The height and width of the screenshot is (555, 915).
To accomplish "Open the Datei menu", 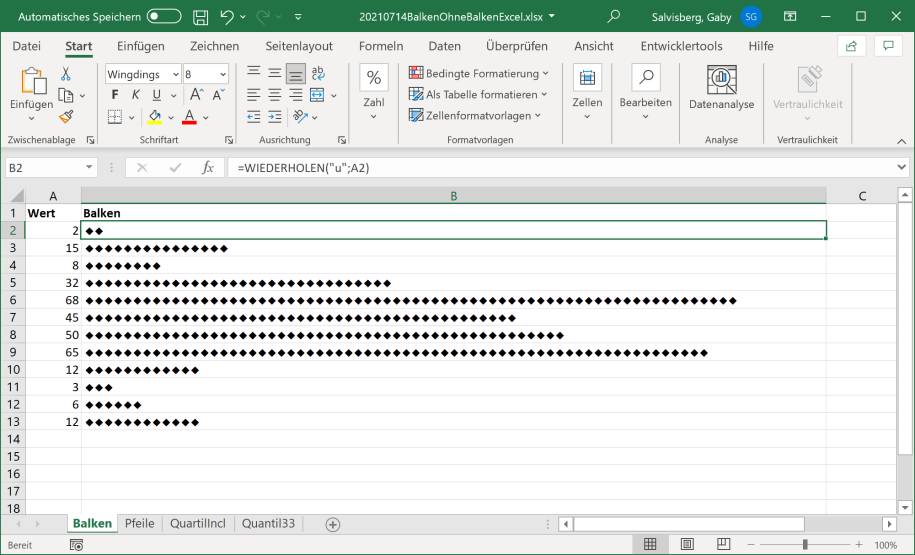I will point(26,46).
